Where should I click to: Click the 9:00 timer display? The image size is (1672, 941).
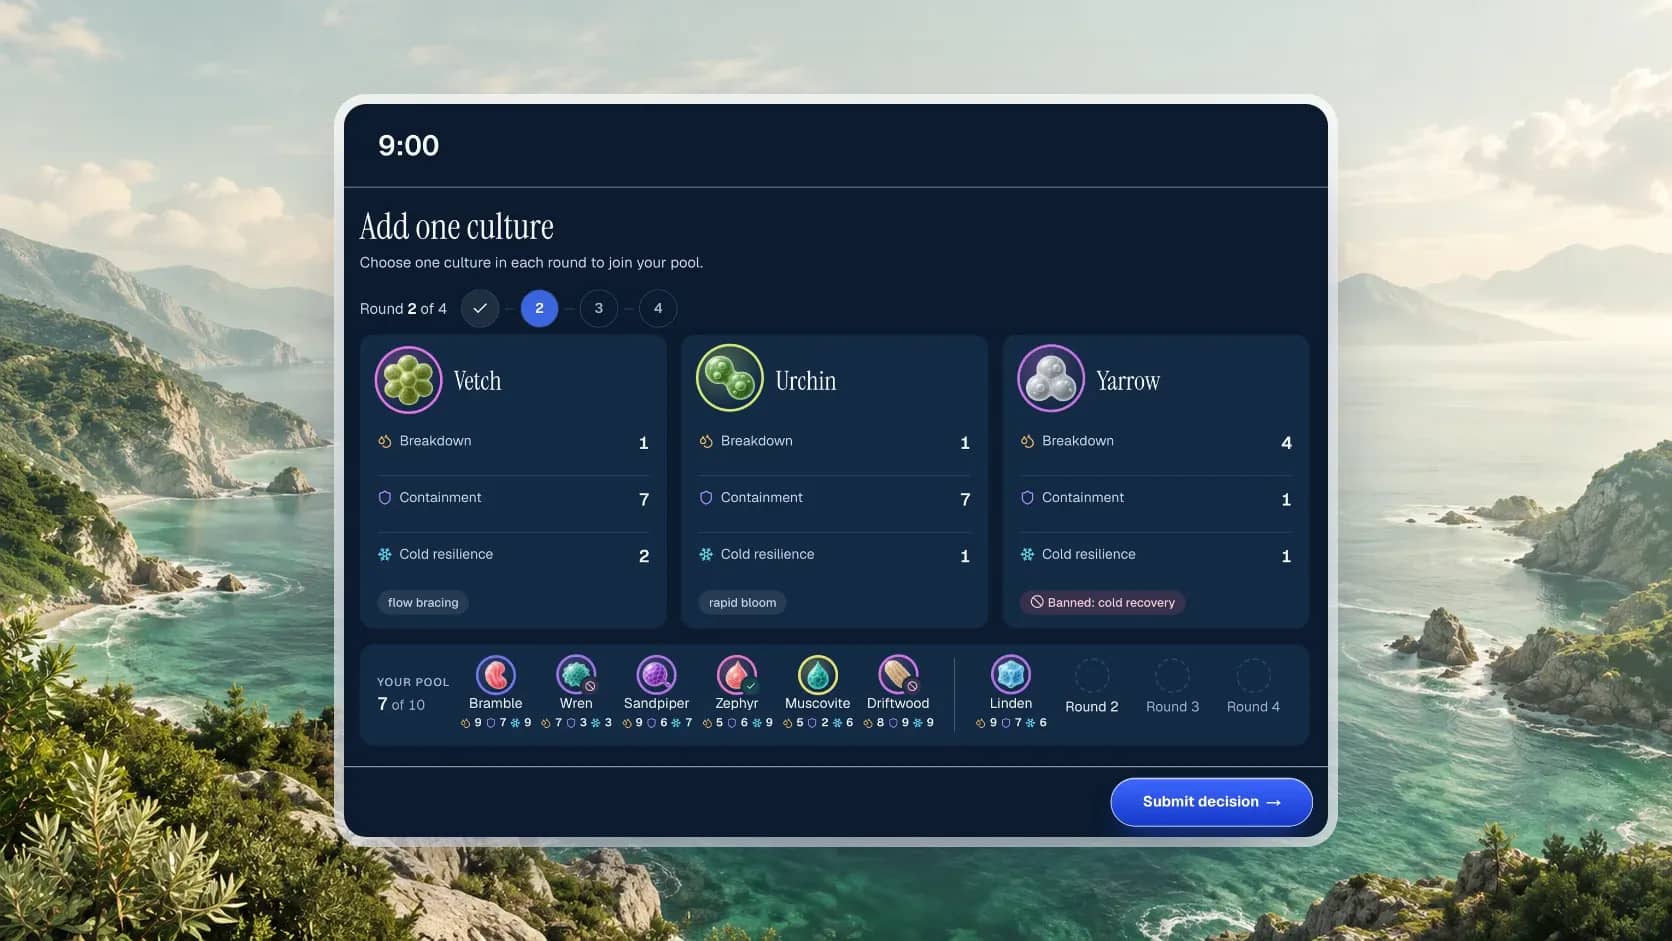pos(408,146)
